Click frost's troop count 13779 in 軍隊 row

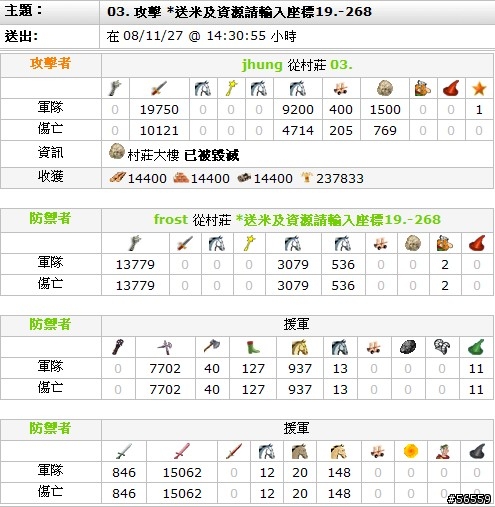coord(135,264)
